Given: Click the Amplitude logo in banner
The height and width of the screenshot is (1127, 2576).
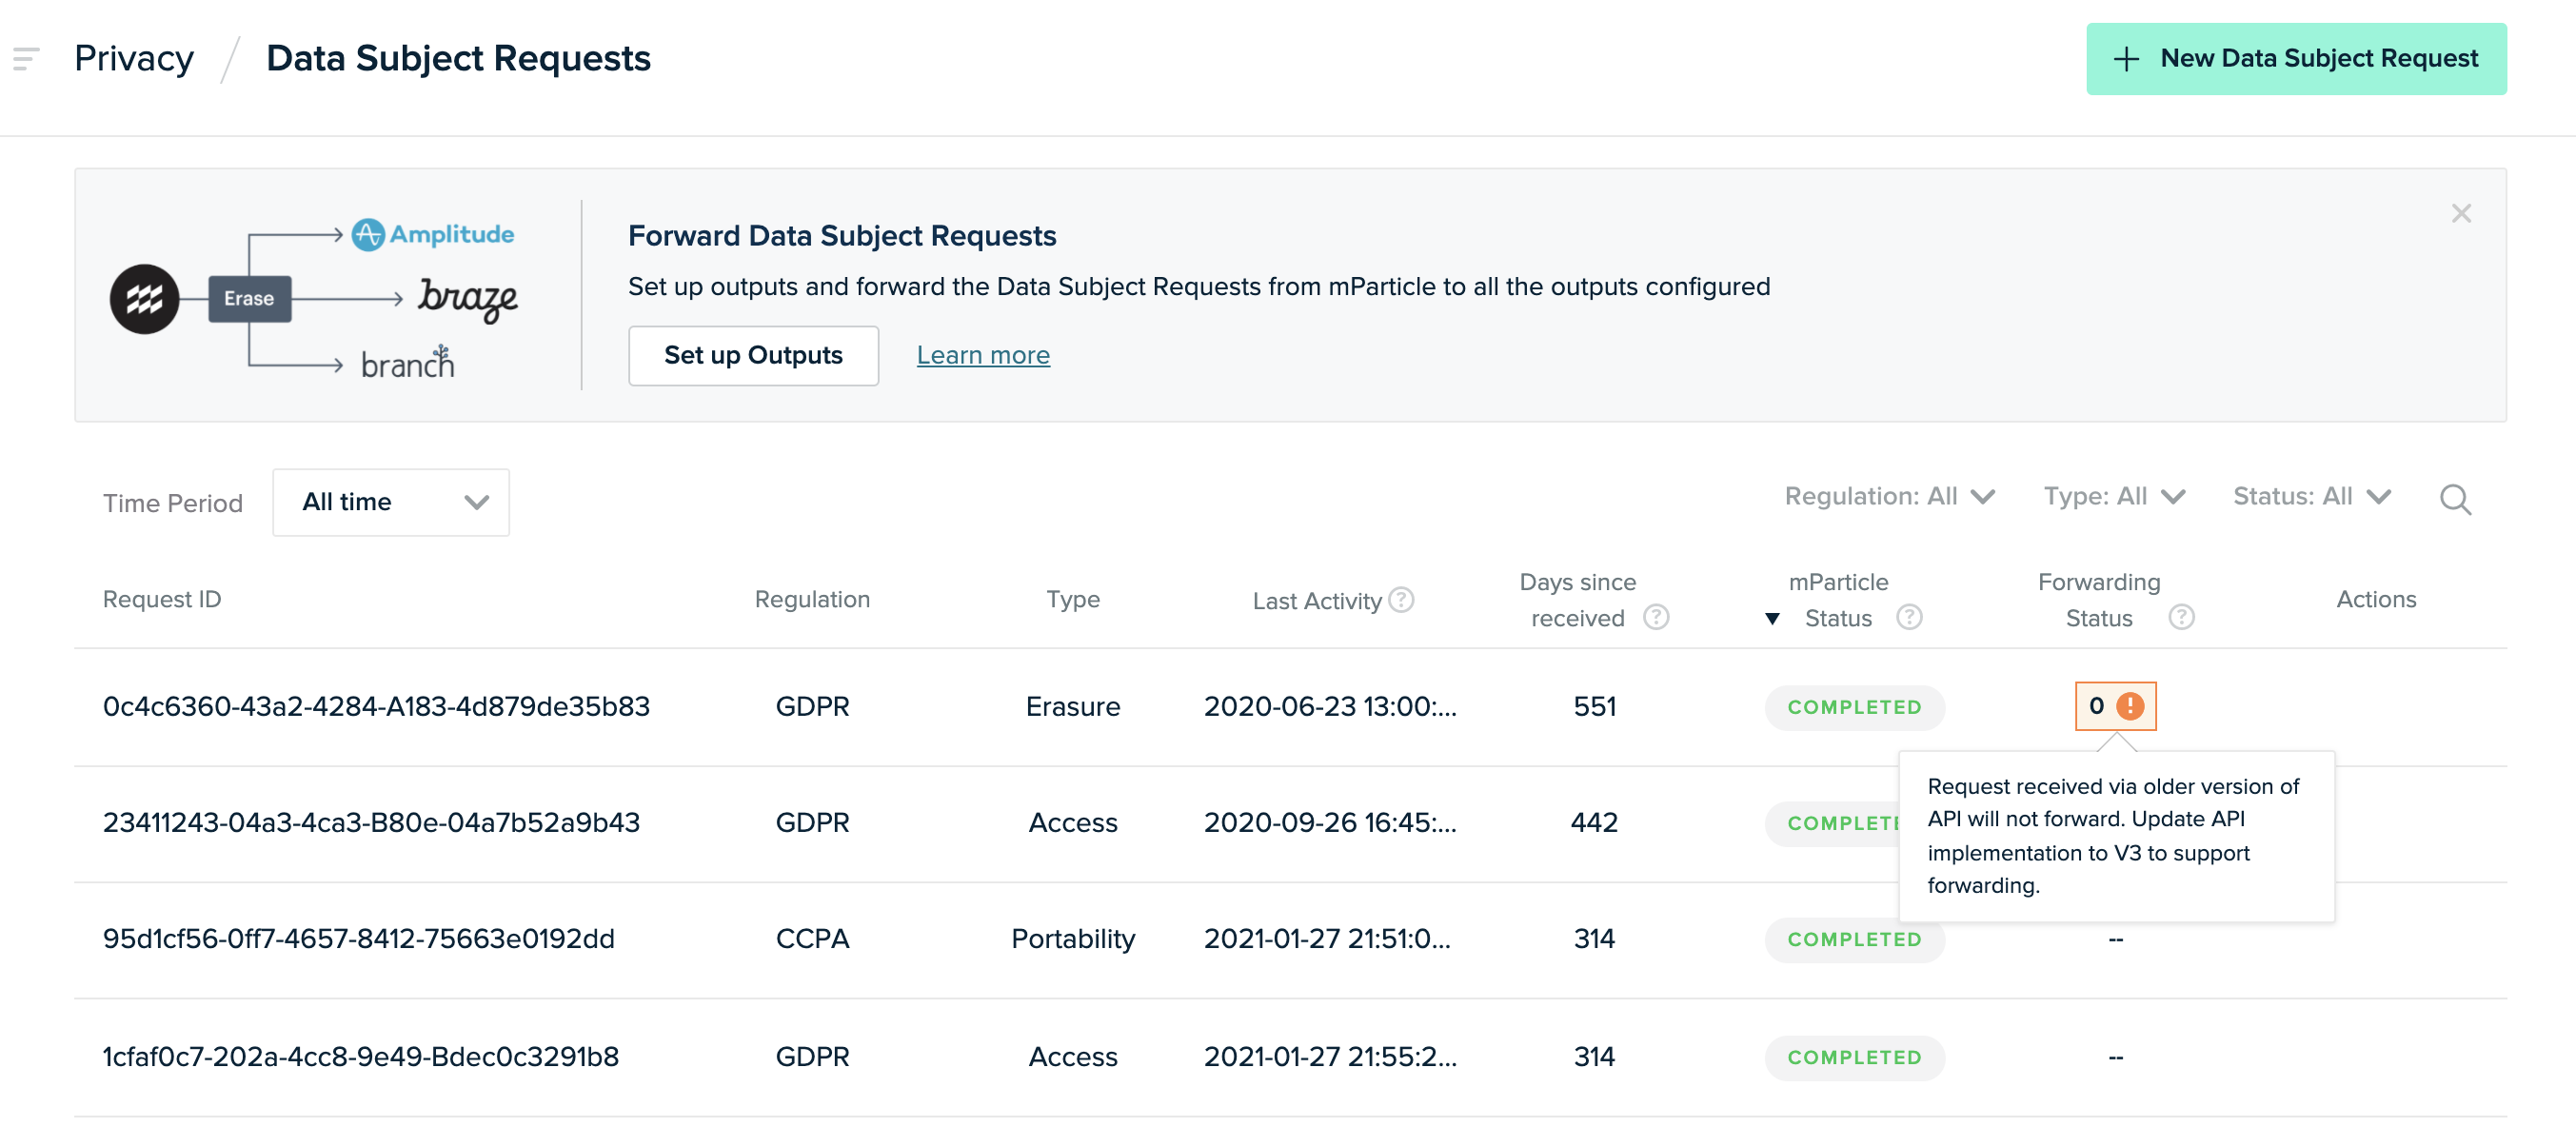Looking at the screenshot, I should 433,235.
